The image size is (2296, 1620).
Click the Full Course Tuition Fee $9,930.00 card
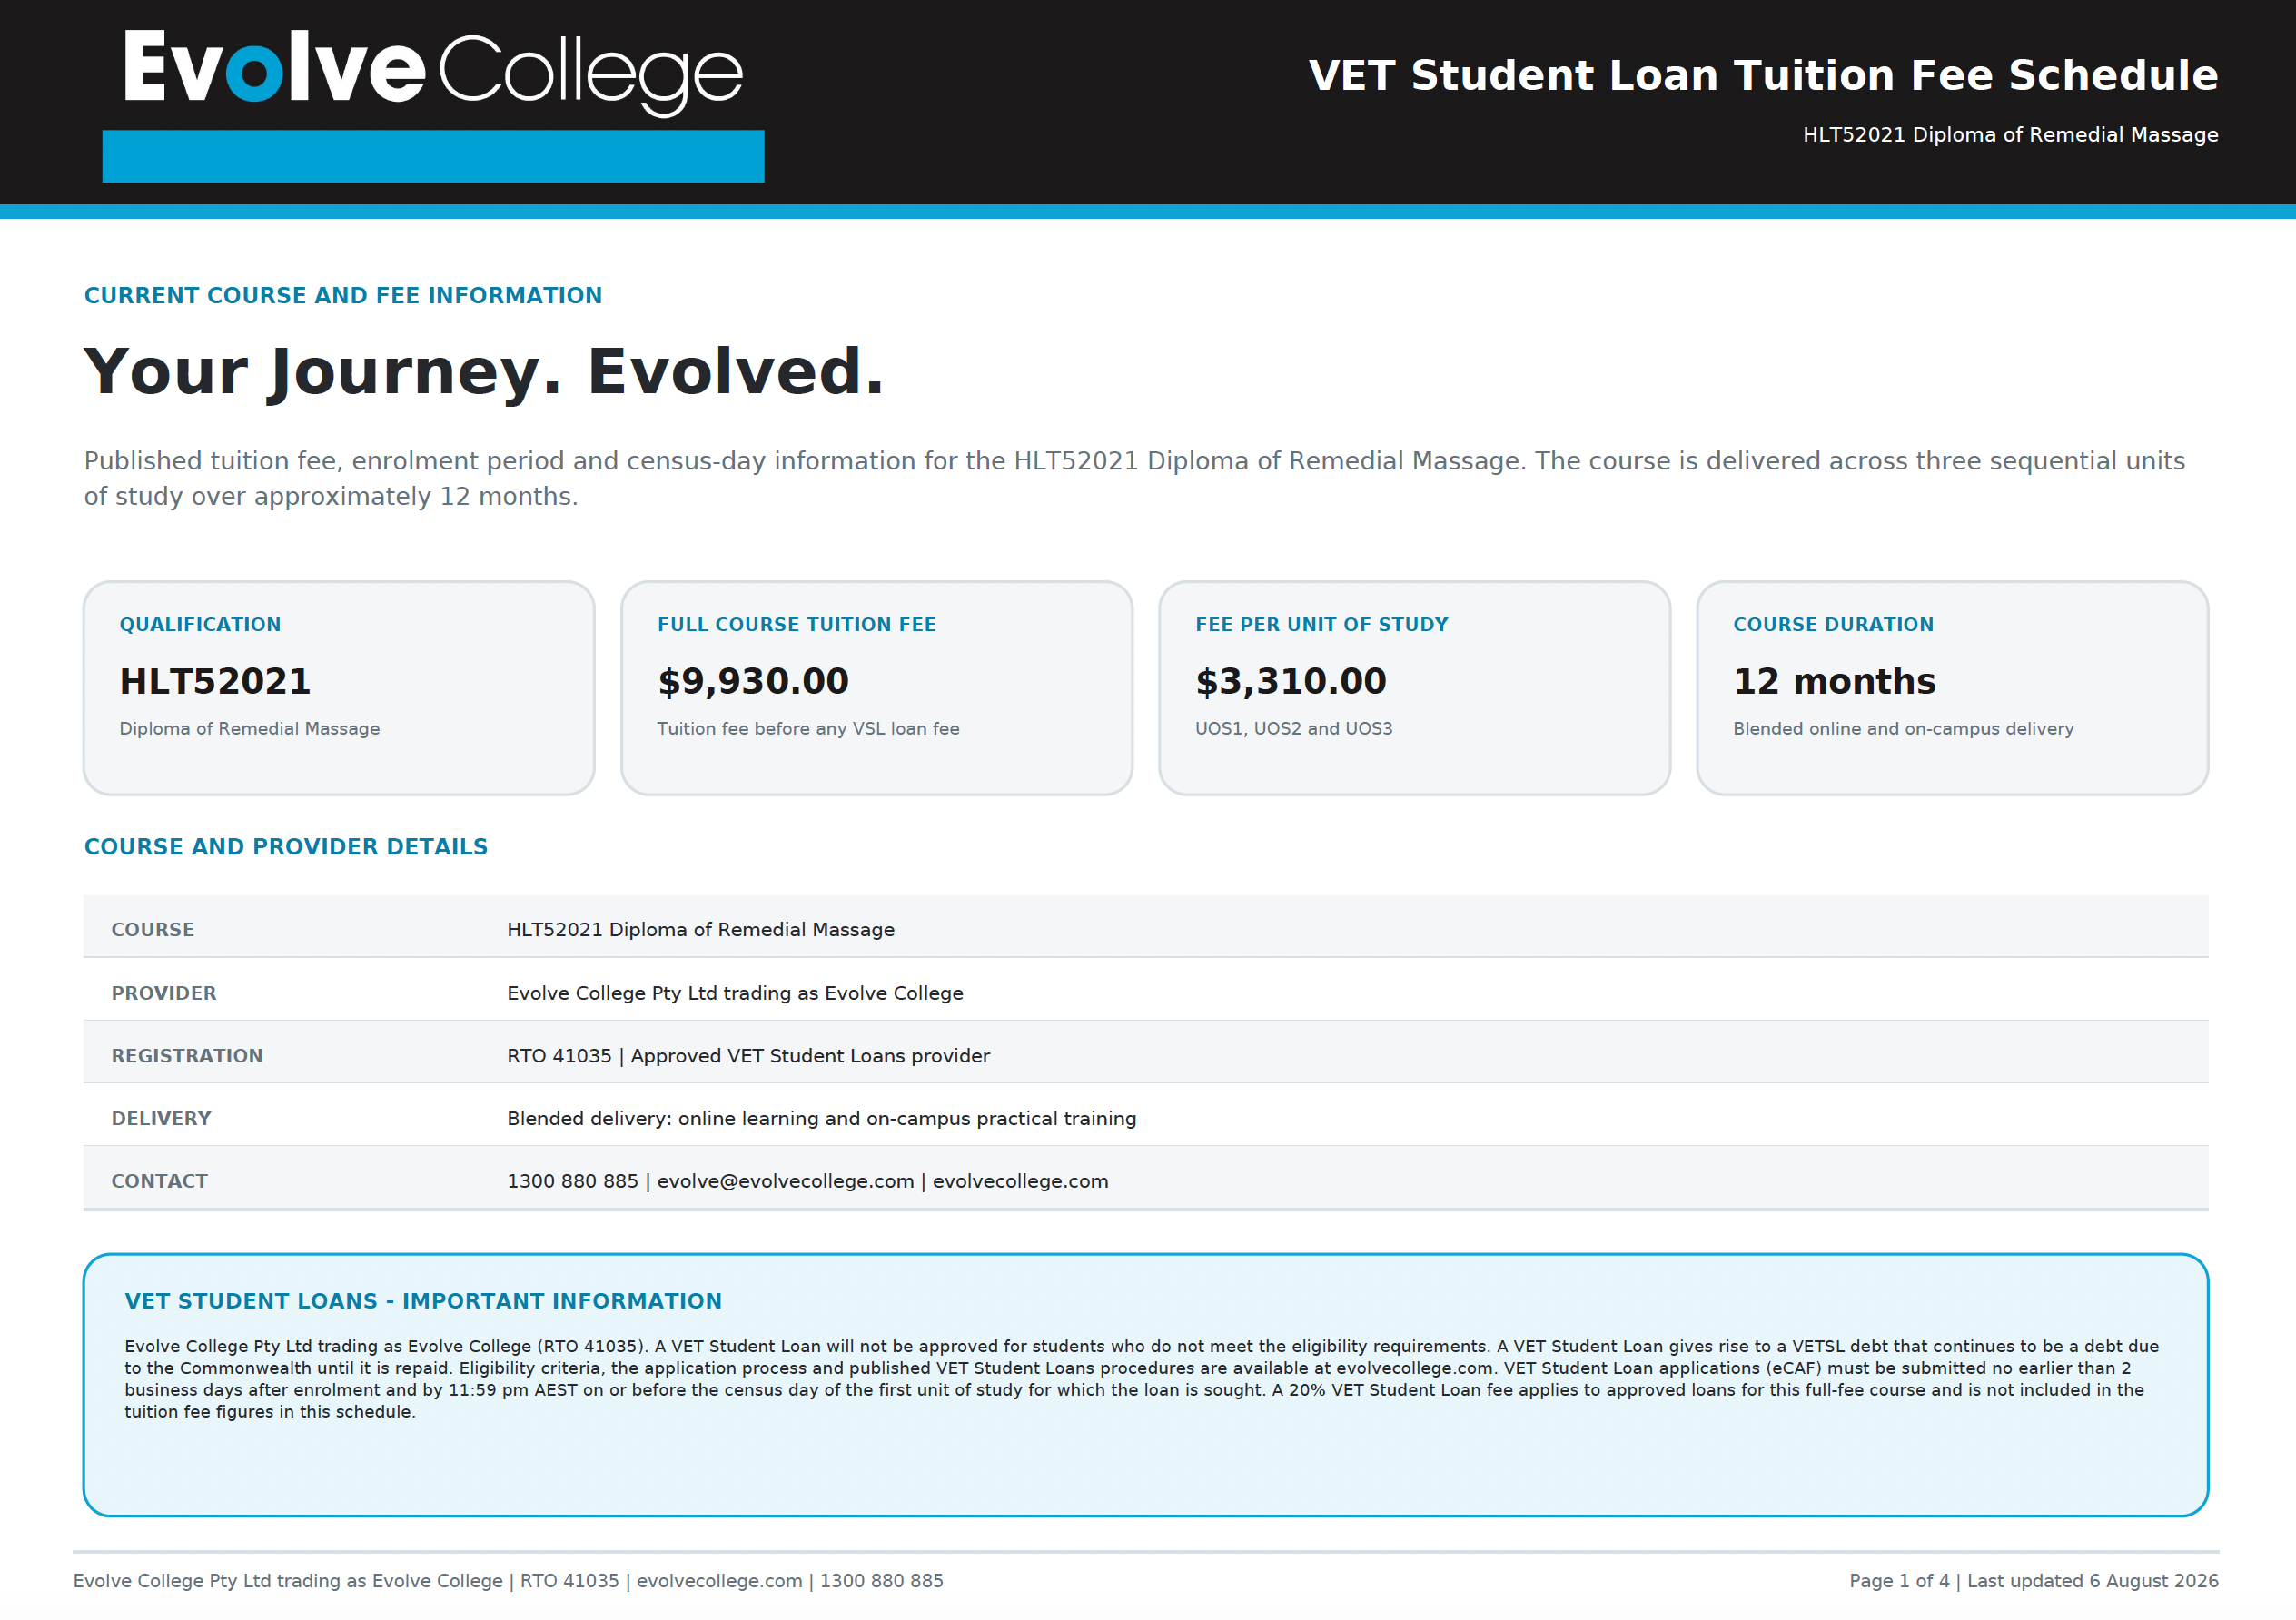click(877, 688)
